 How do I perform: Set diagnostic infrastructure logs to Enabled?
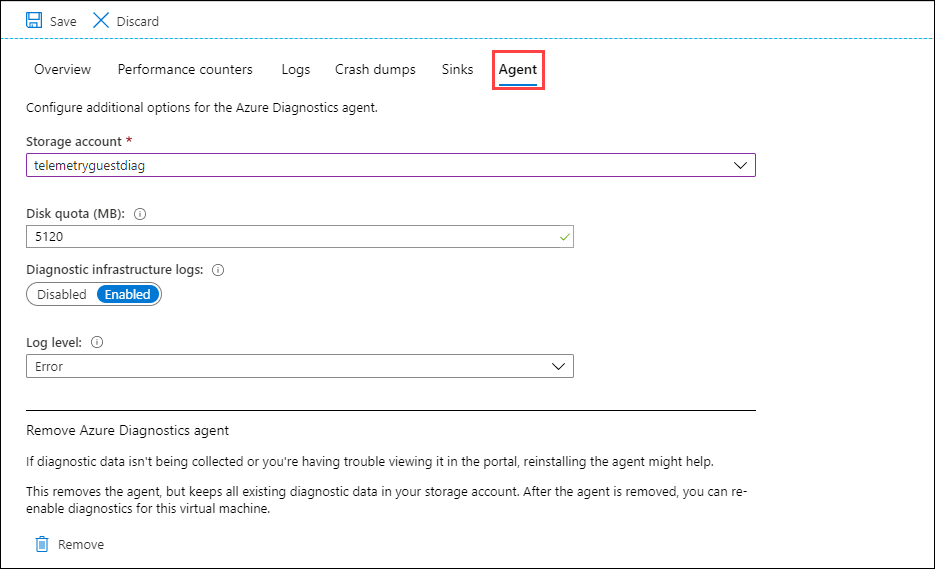128,294
